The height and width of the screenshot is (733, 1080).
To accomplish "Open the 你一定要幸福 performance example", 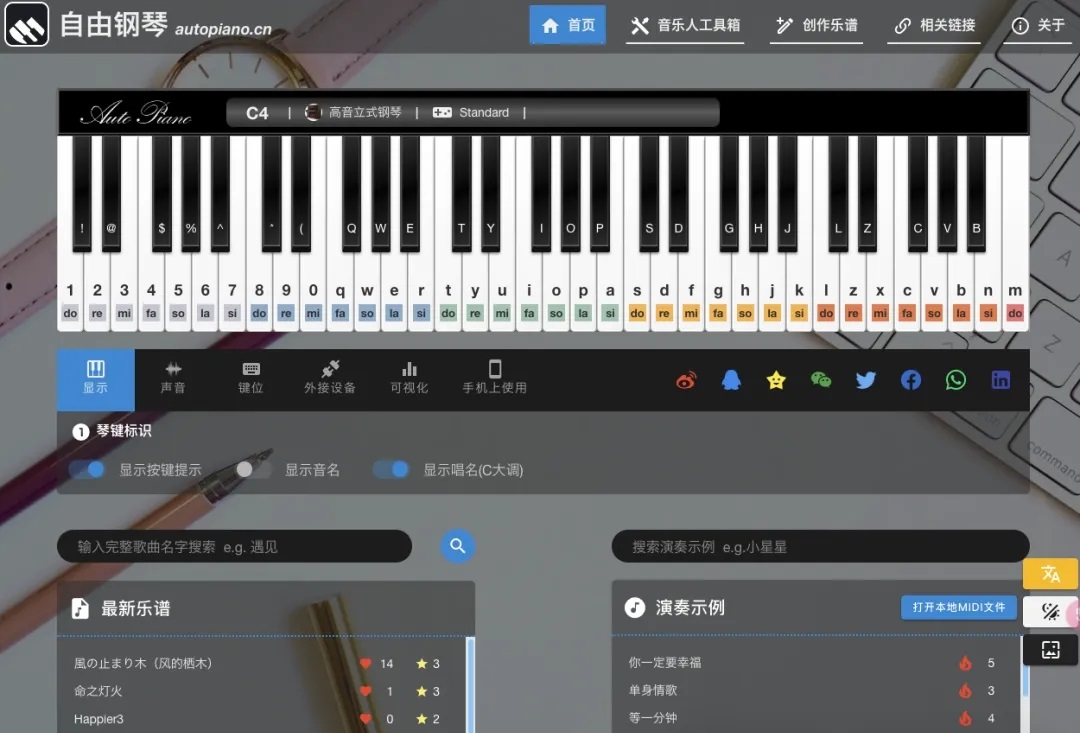I will pyautogui.click(x=665, y=663).
